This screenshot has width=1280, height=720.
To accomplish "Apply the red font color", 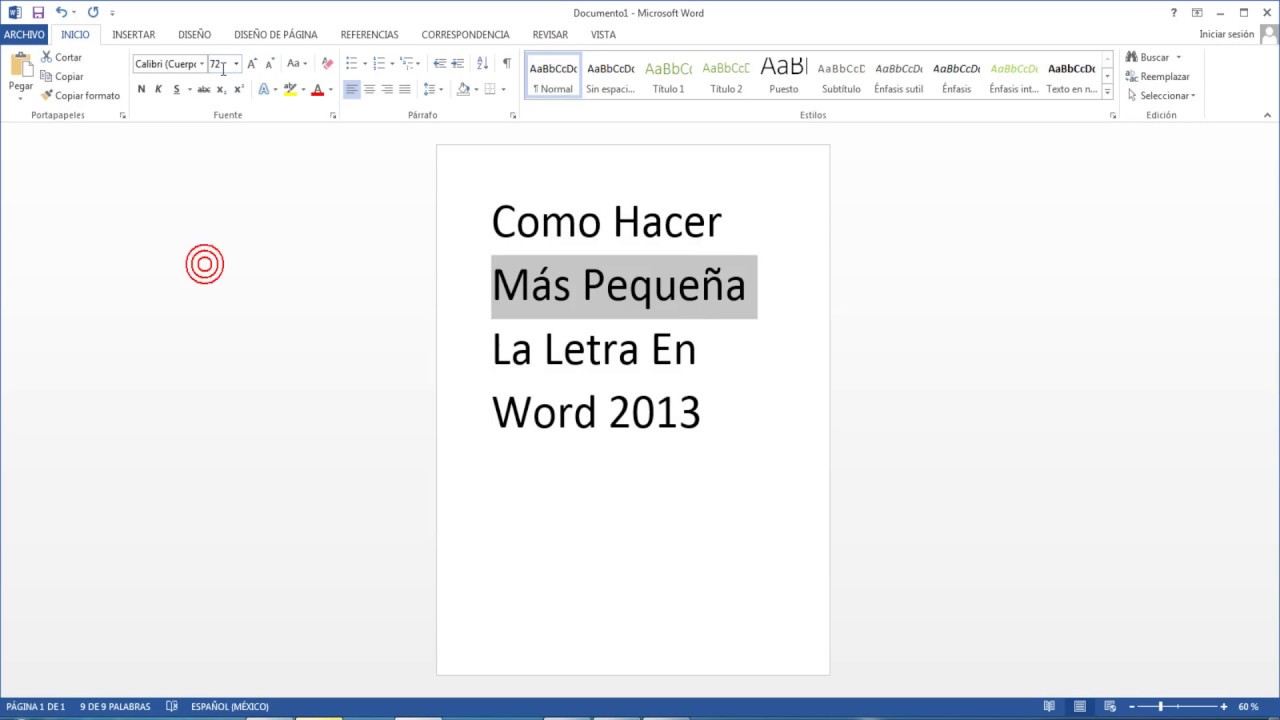I will tap(318, 90).
